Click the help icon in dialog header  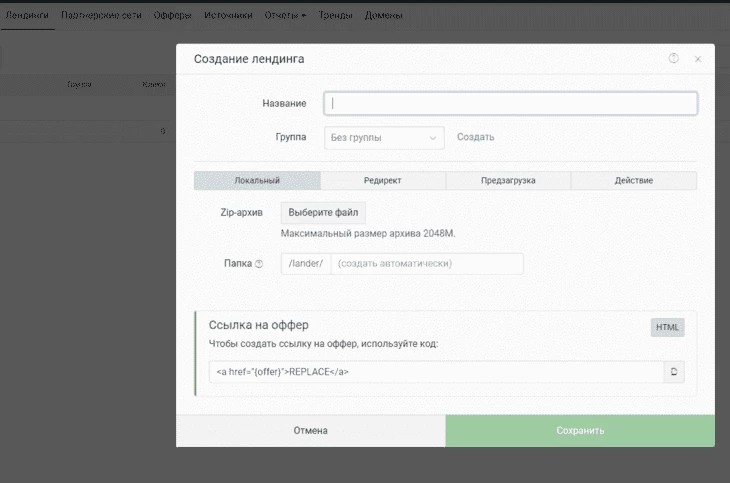pyautogui.click(x=673, y=58)
